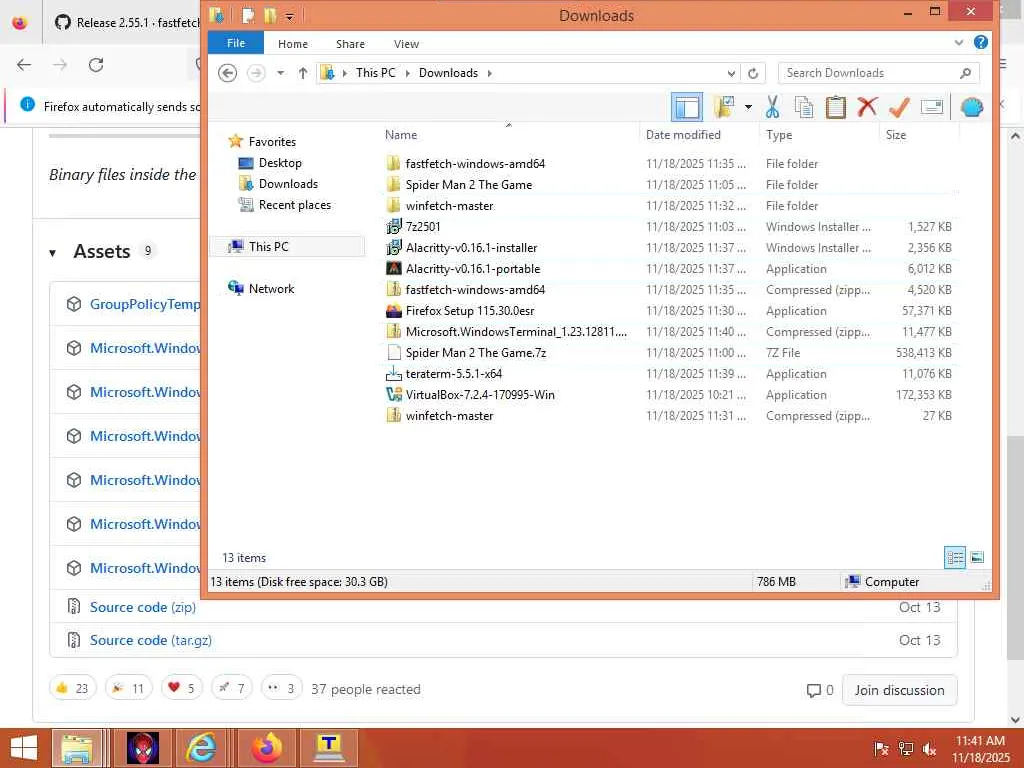
Task: Select Desktop in Favorites
Action: point(280,163)
